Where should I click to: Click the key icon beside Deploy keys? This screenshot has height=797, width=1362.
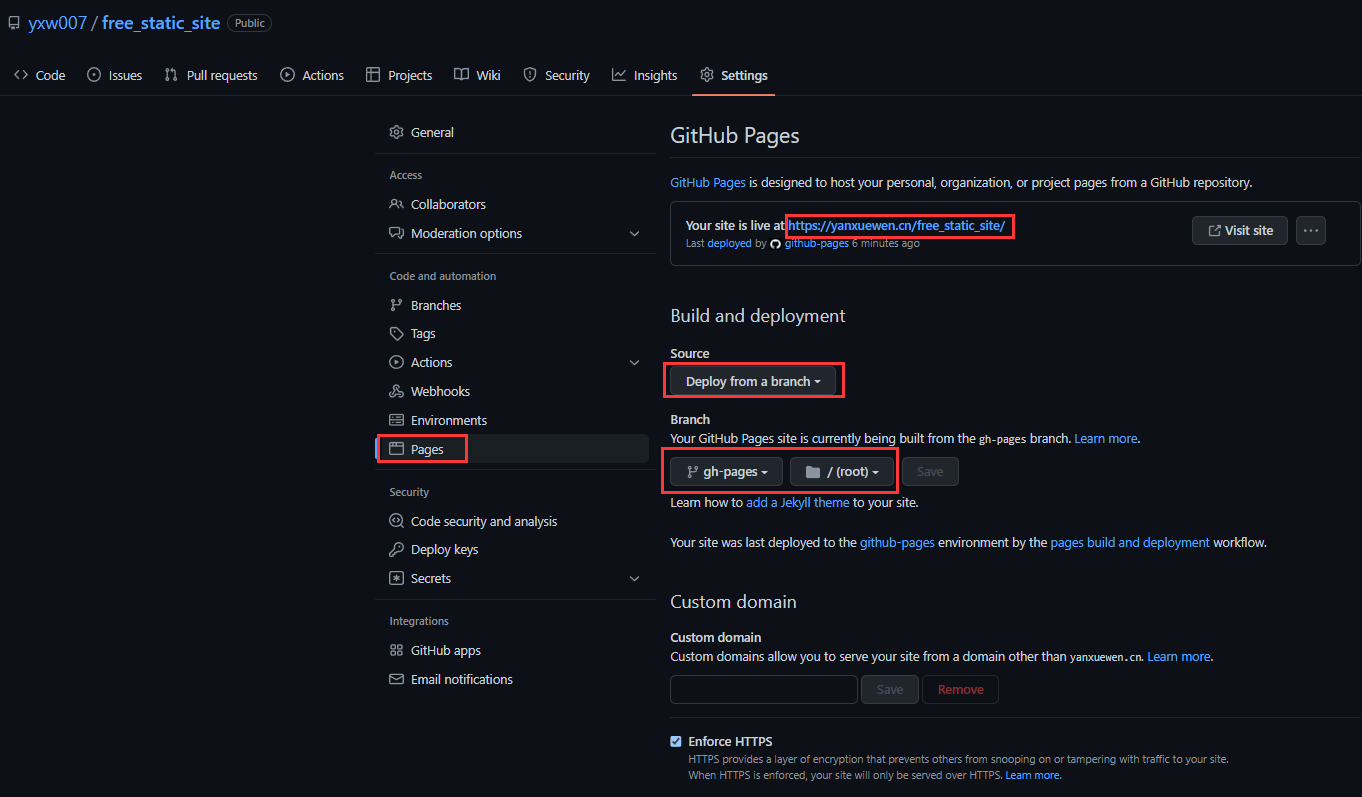pos(396,549)
